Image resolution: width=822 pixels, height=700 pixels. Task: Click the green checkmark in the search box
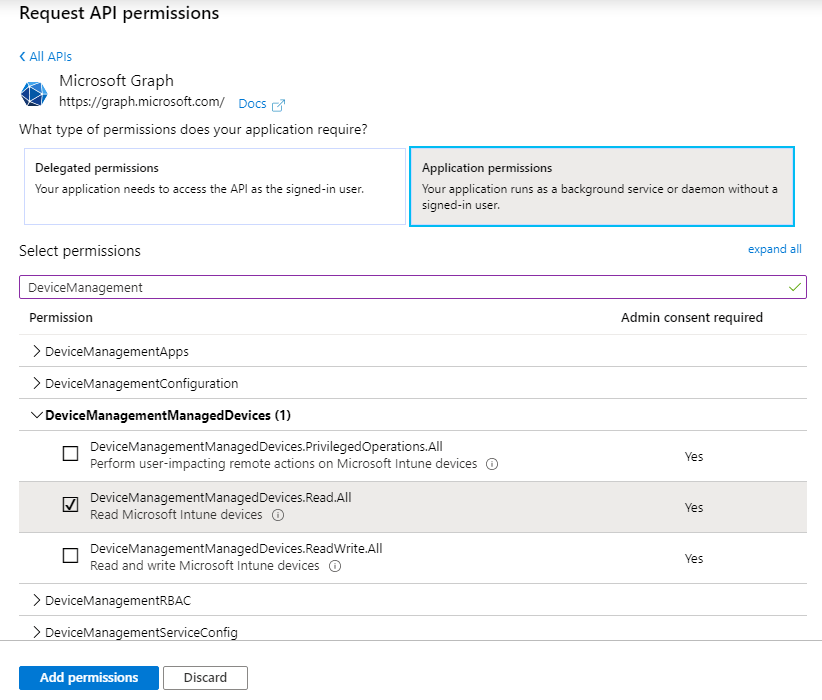pos(794,287)
